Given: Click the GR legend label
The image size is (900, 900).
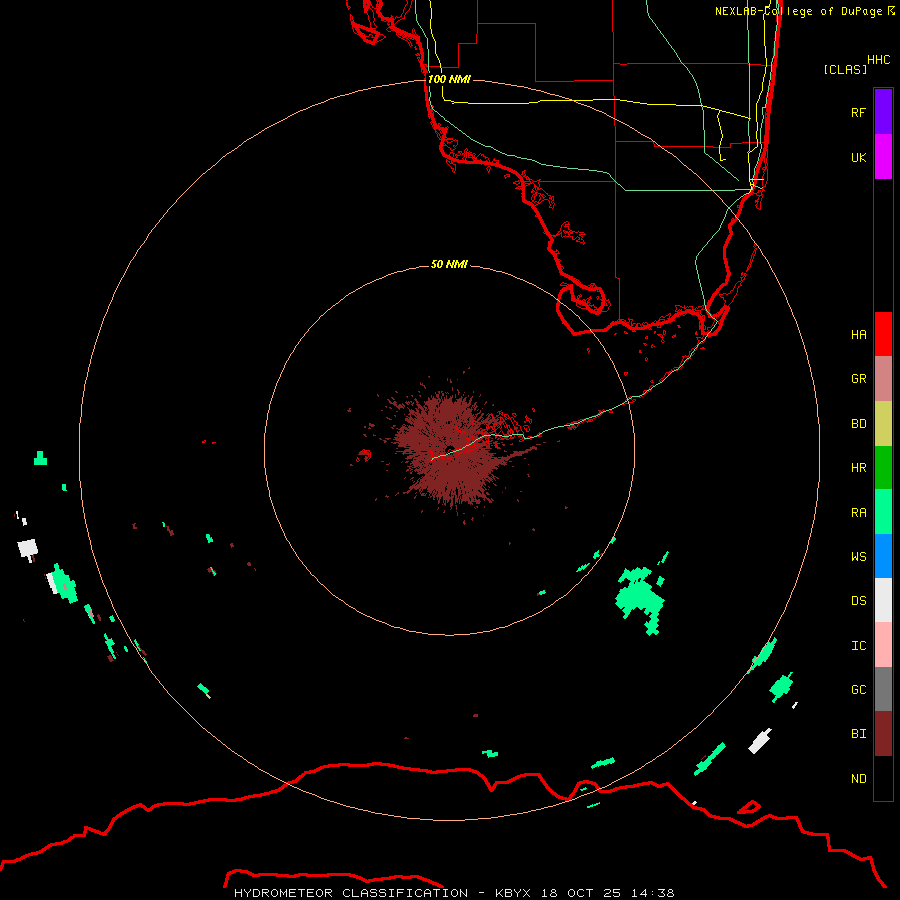Looking at the screenshot, I should 858,379.
